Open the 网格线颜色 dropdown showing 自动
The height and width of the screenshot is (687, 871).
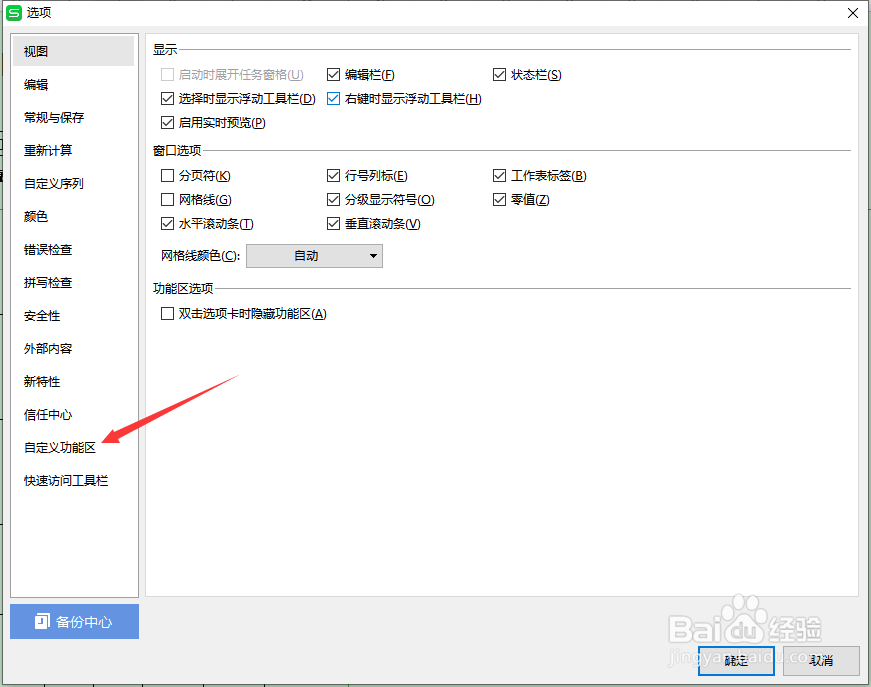point(314,256)
